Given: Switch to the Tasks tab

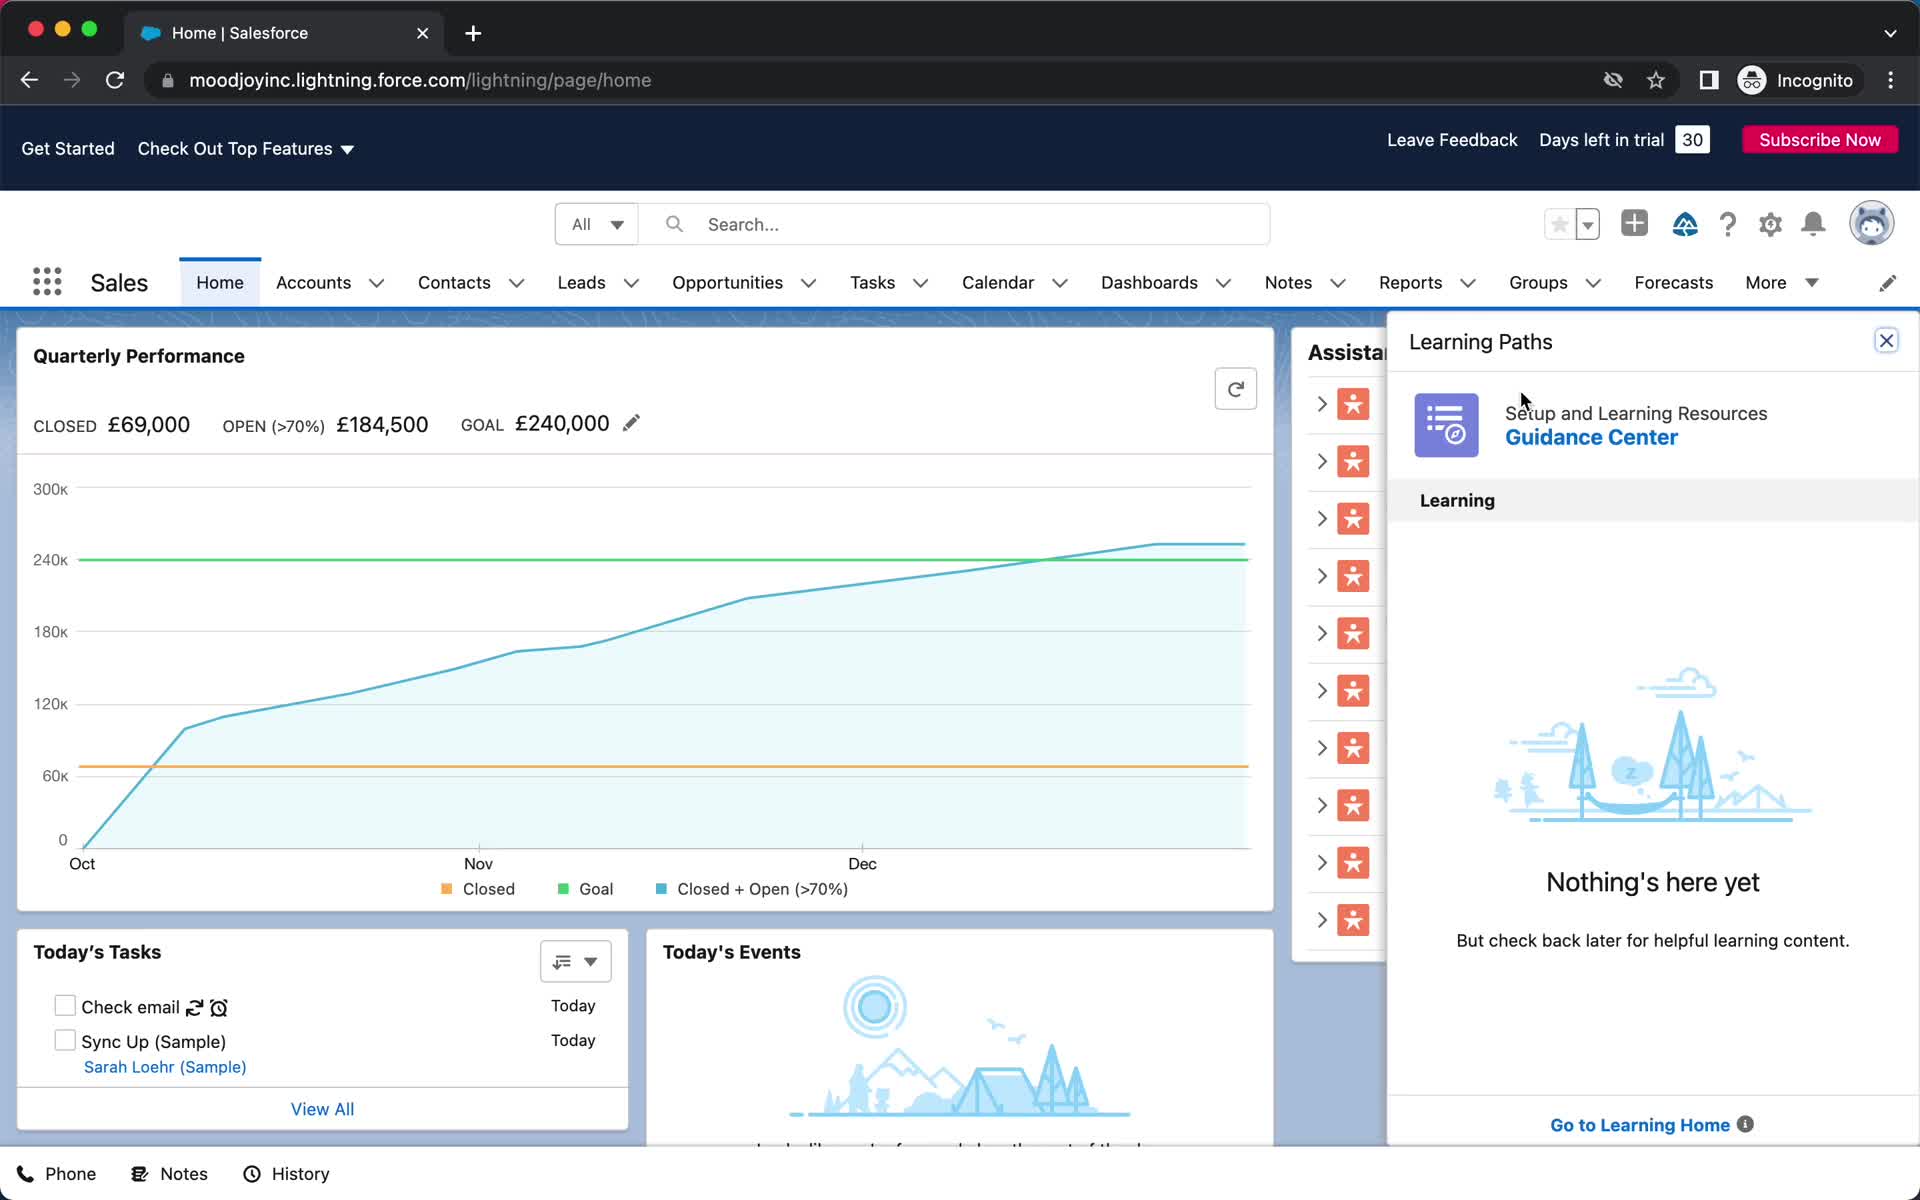Looking at the screenshot, I should (872, 283).
